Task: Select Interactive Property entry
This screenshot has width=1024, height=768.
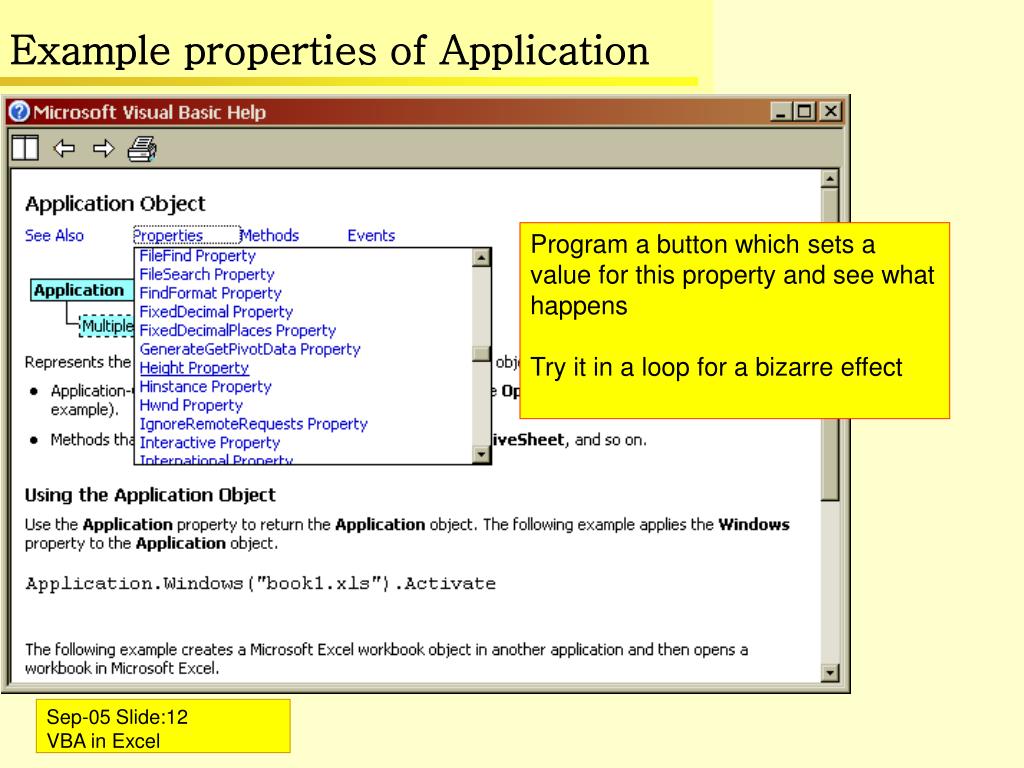Action: click(x=210, y=443)
